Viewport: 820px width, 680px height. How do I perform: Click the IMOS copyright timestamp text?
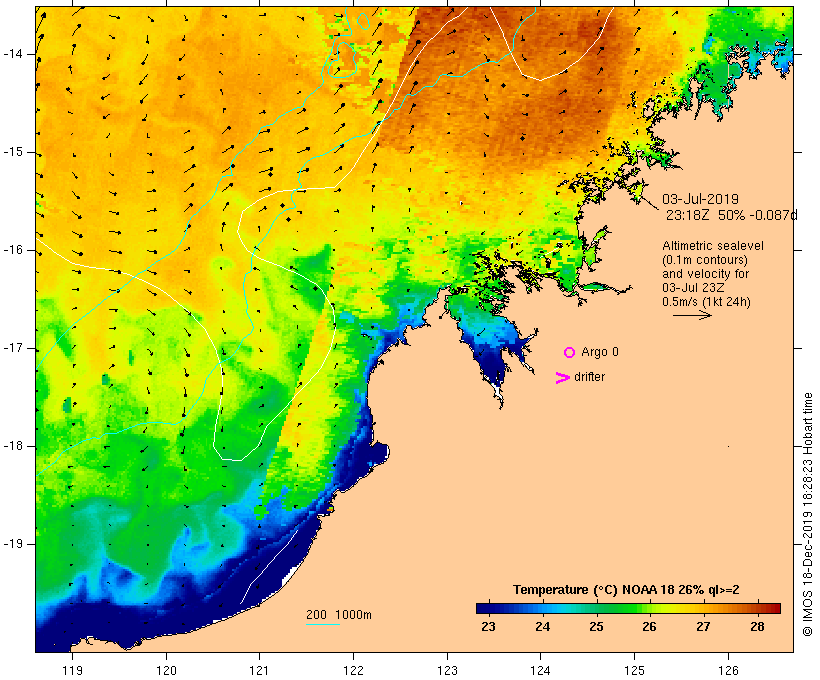coord(807,514)
